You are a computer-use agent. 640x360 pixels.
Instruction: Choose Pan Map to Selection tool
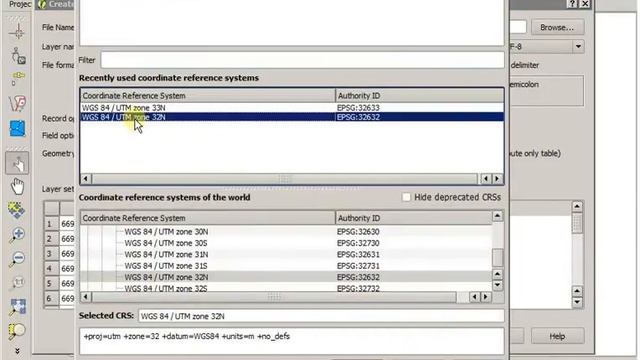17,210
